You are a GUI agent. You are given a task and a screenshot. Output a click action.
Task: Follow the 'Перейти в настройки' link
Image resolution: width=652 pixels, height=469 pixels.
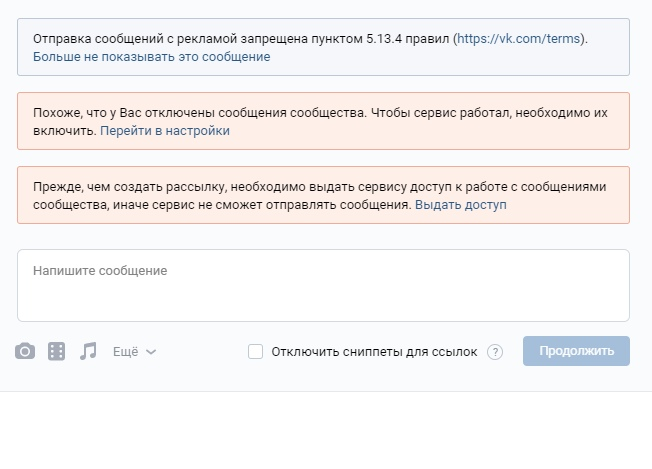point(165,131)
